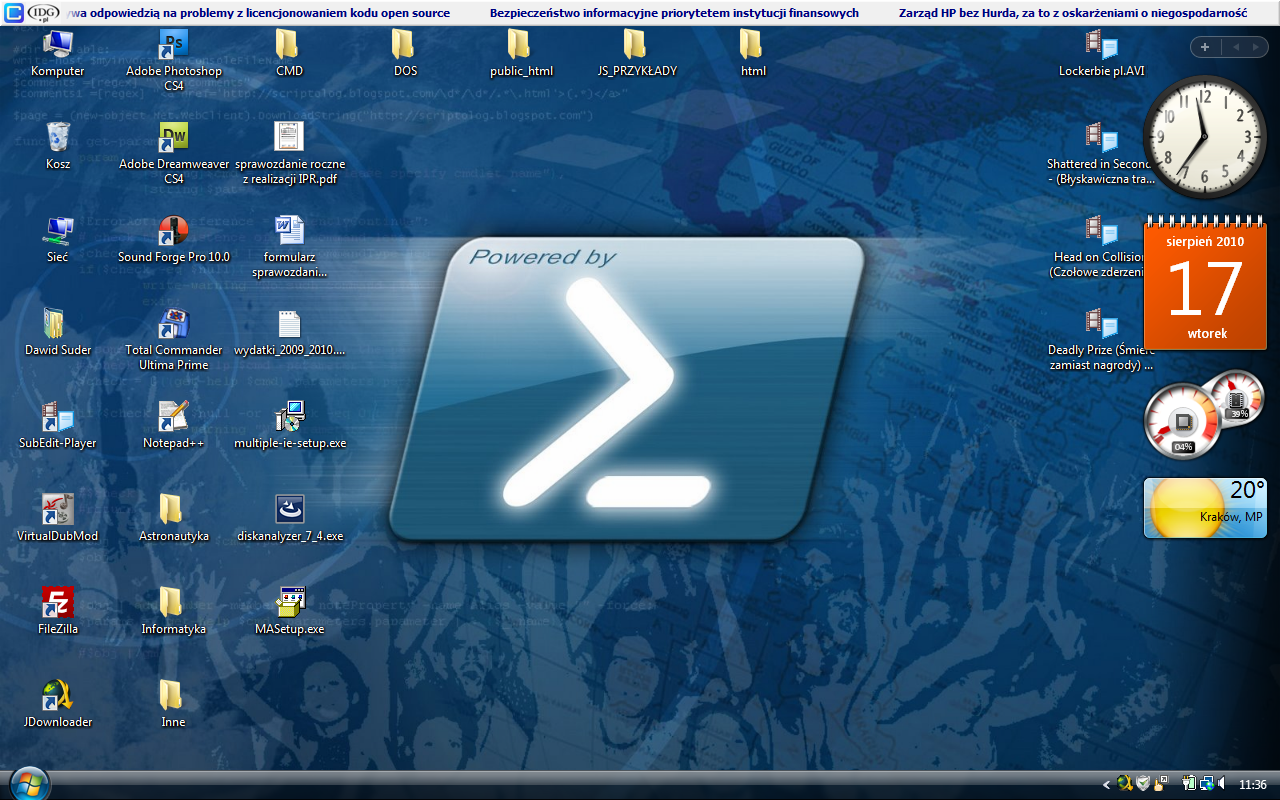Click the taskbar clock 11:36
Screen dimensions: 1280x800
tap(1253, 785)
